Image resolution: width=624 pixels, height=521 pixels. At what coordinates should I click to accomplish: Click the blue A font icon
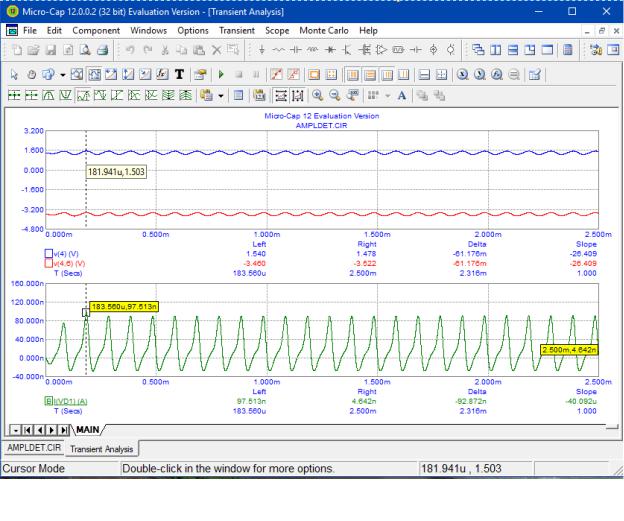[402, 96]
